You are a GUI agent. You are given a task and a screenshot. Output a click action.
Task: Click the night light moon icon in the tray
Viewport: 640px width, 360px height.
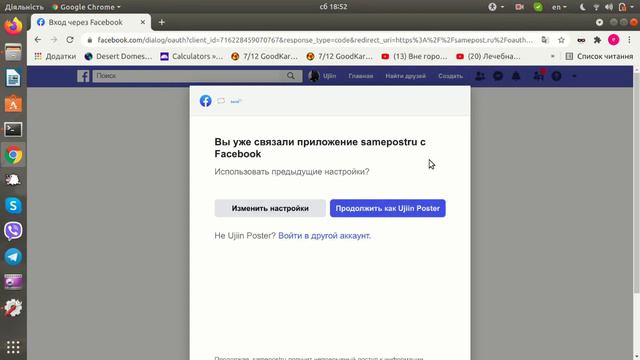(x=583, y=7)
